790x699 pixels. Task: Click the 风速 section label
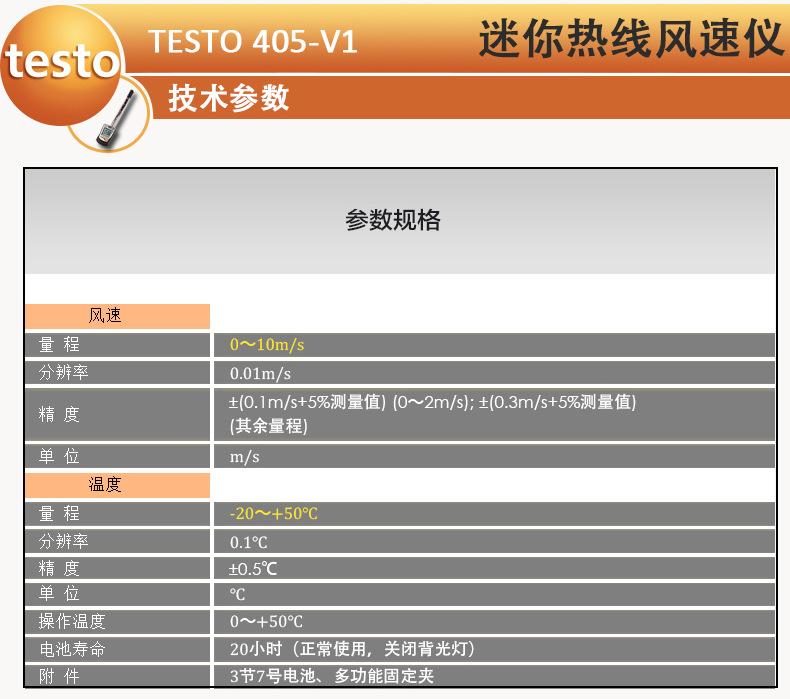pos(105,316)
